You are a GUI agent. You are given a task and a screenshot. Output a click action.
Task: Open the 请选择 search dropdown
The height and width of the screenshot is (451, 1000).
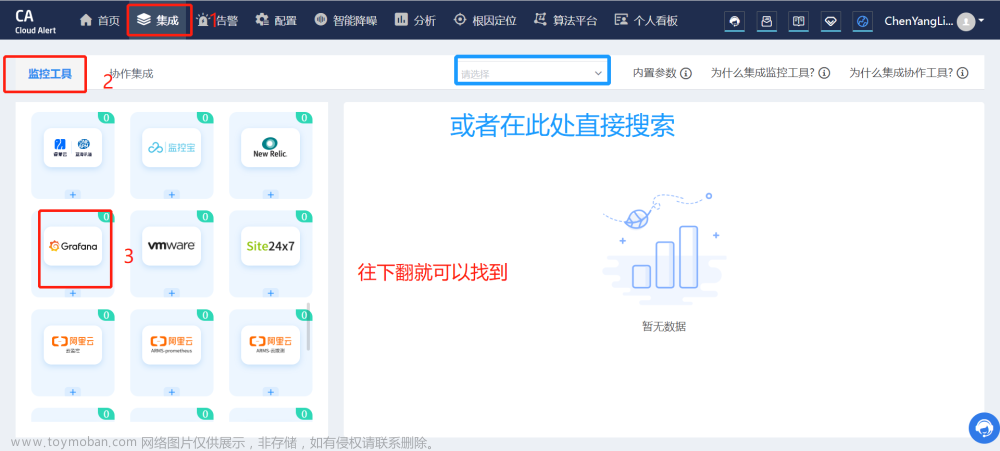(x=532, y=70)
